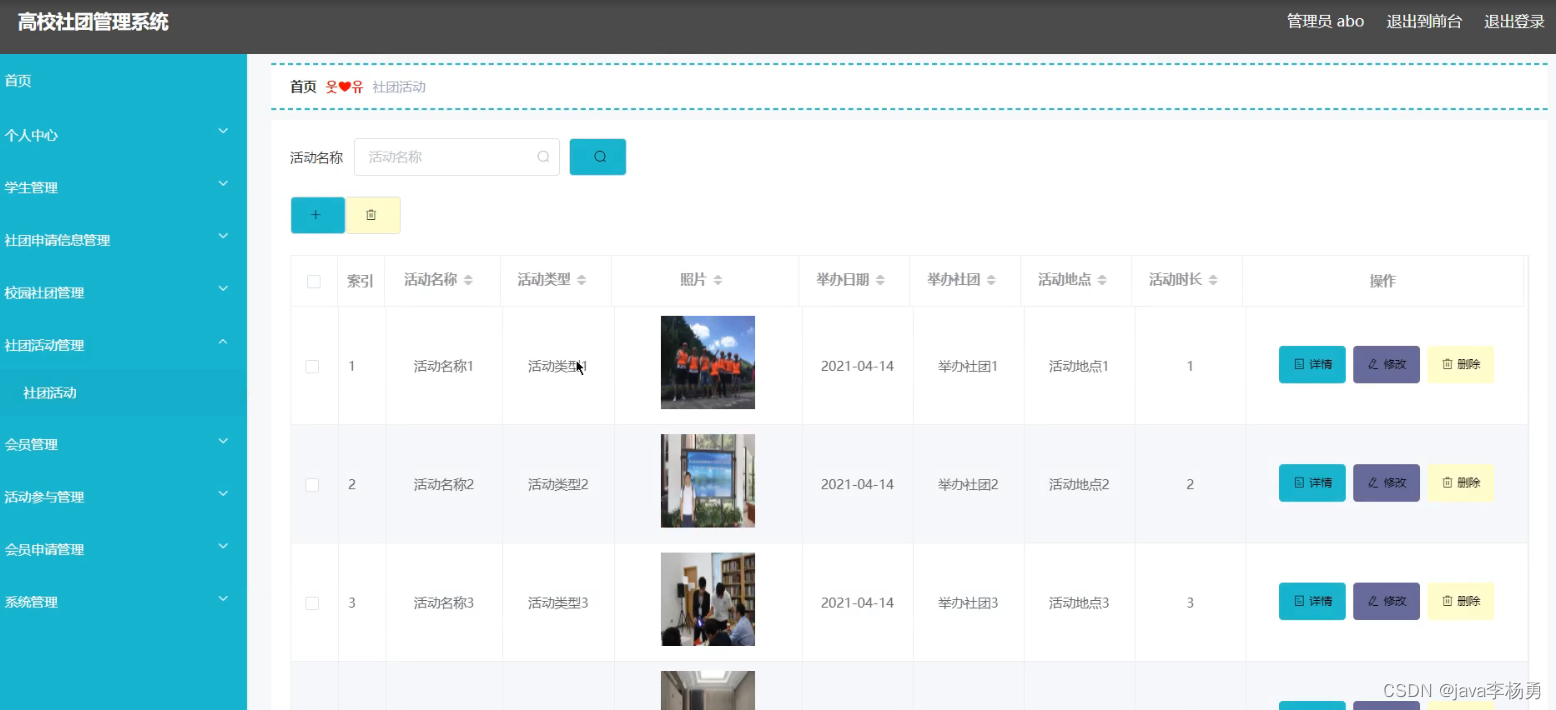Open photo thumbnail for 活动名称3
This screenshot has width=1556, height=710.
point(708,599)
